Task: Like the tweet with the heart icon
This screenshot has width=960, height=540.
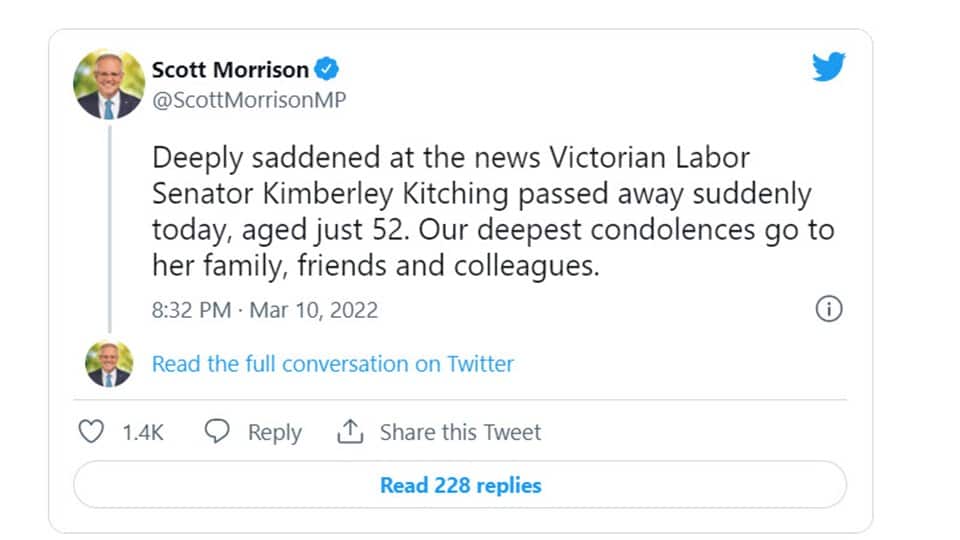Action: click(91, 432)
